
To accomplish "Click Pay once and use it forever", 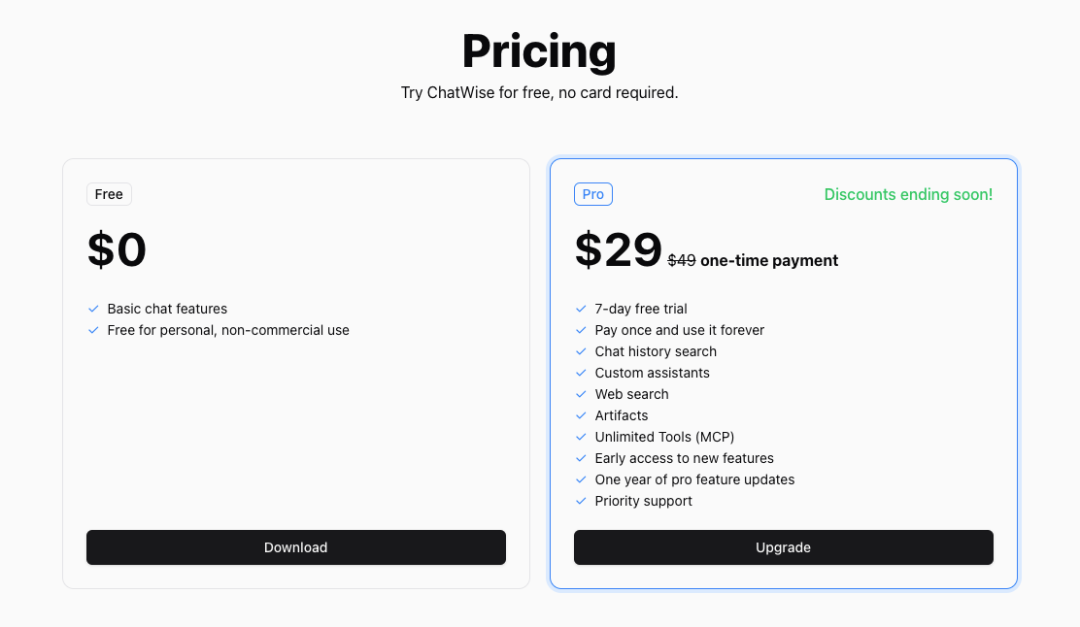I will click(x=679, y=330).
